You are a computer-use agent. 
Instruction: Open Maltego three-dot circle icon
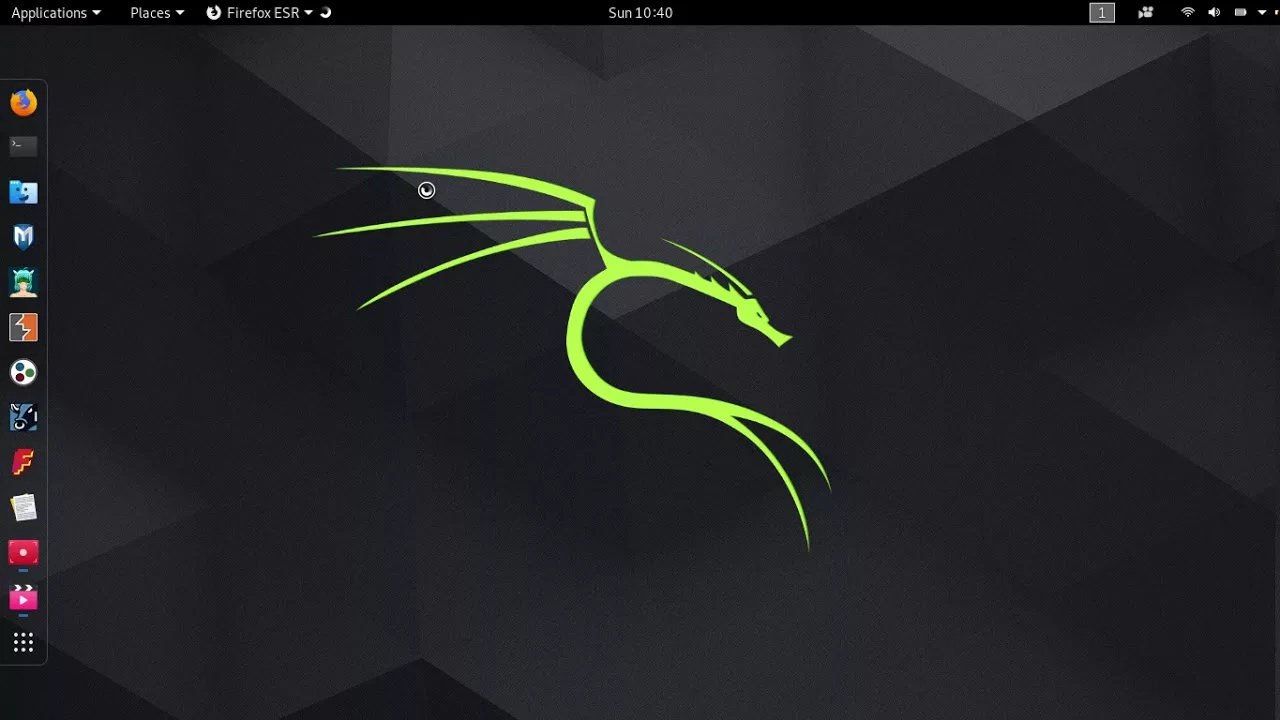23,372
